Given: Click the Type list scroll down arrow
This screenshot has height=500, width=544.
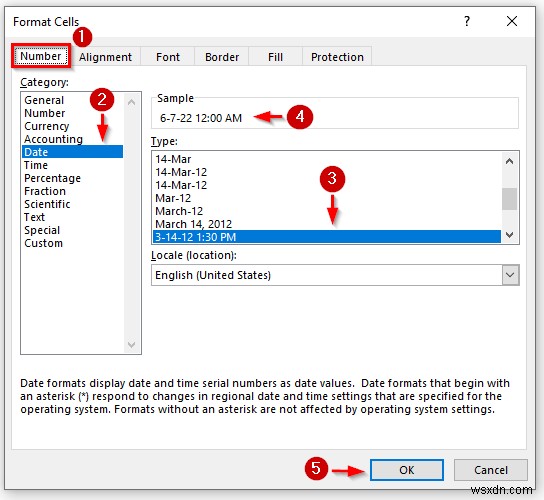Looking at the screenshot, I should pyautogui.click(x=509, y=235).
